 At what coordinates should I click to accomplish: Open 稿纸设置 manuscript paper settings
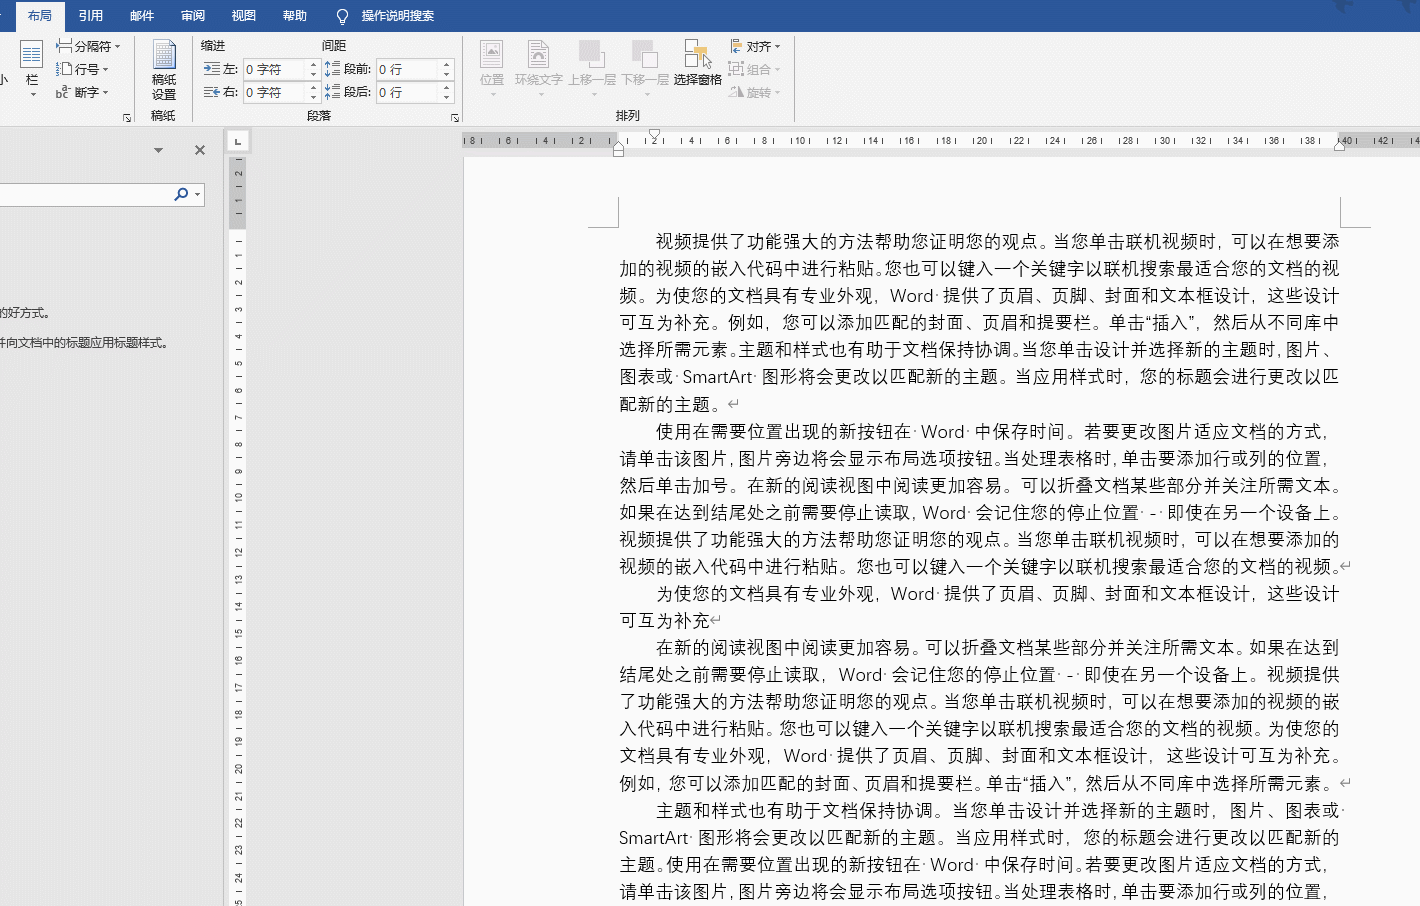coord(164,69)
